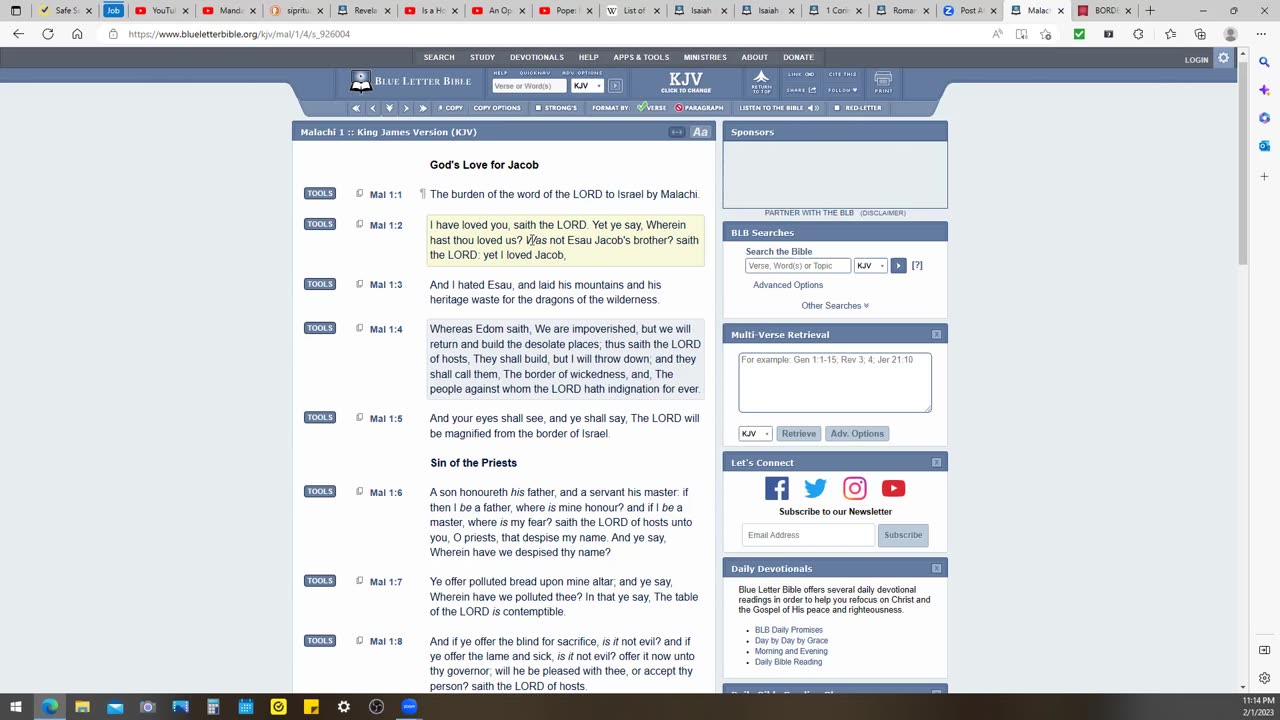Open the Devotionals menu
The height and width of the screenshot is (720, 1280).
click(537, 57)
